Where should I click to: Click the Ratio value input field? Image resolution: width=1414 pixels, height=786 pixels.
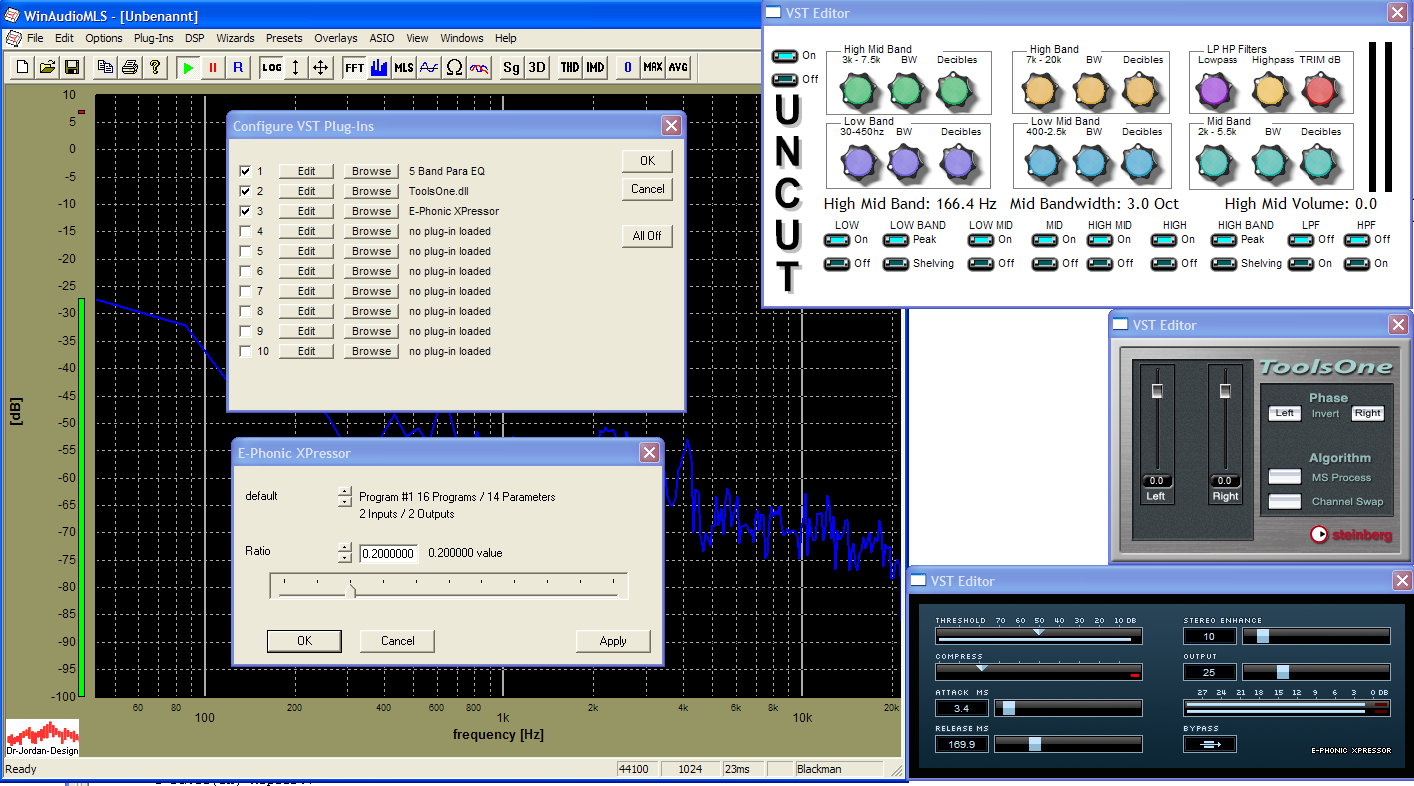click(x=388, y=553)
